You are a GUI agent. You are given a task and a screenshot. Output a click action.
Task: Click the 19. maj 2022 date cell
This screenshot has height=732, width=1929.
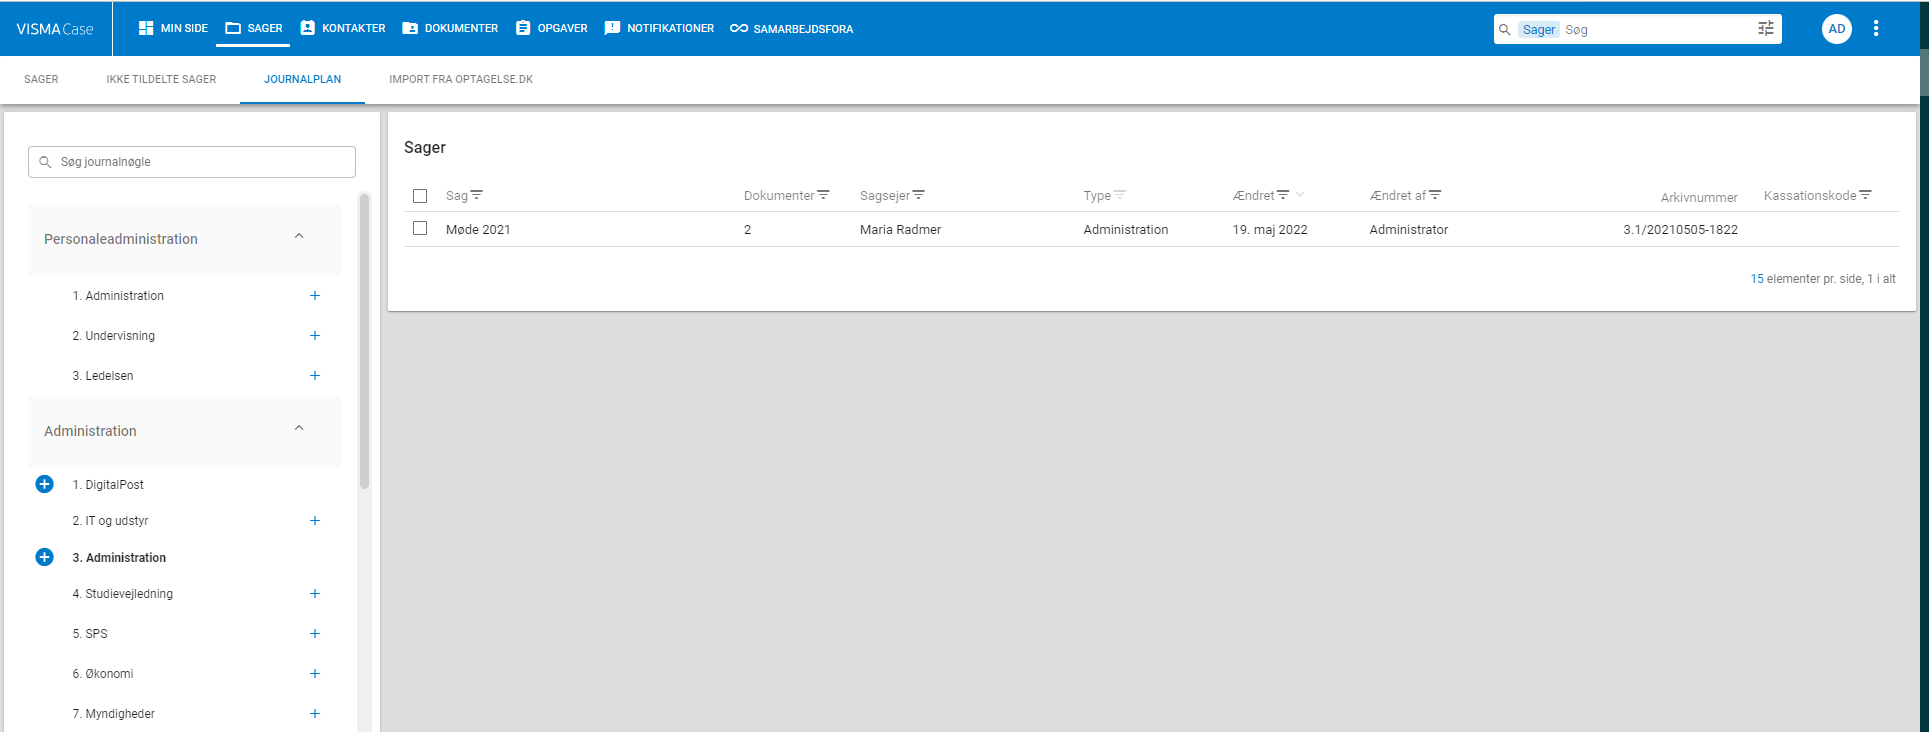(1270, 230)
